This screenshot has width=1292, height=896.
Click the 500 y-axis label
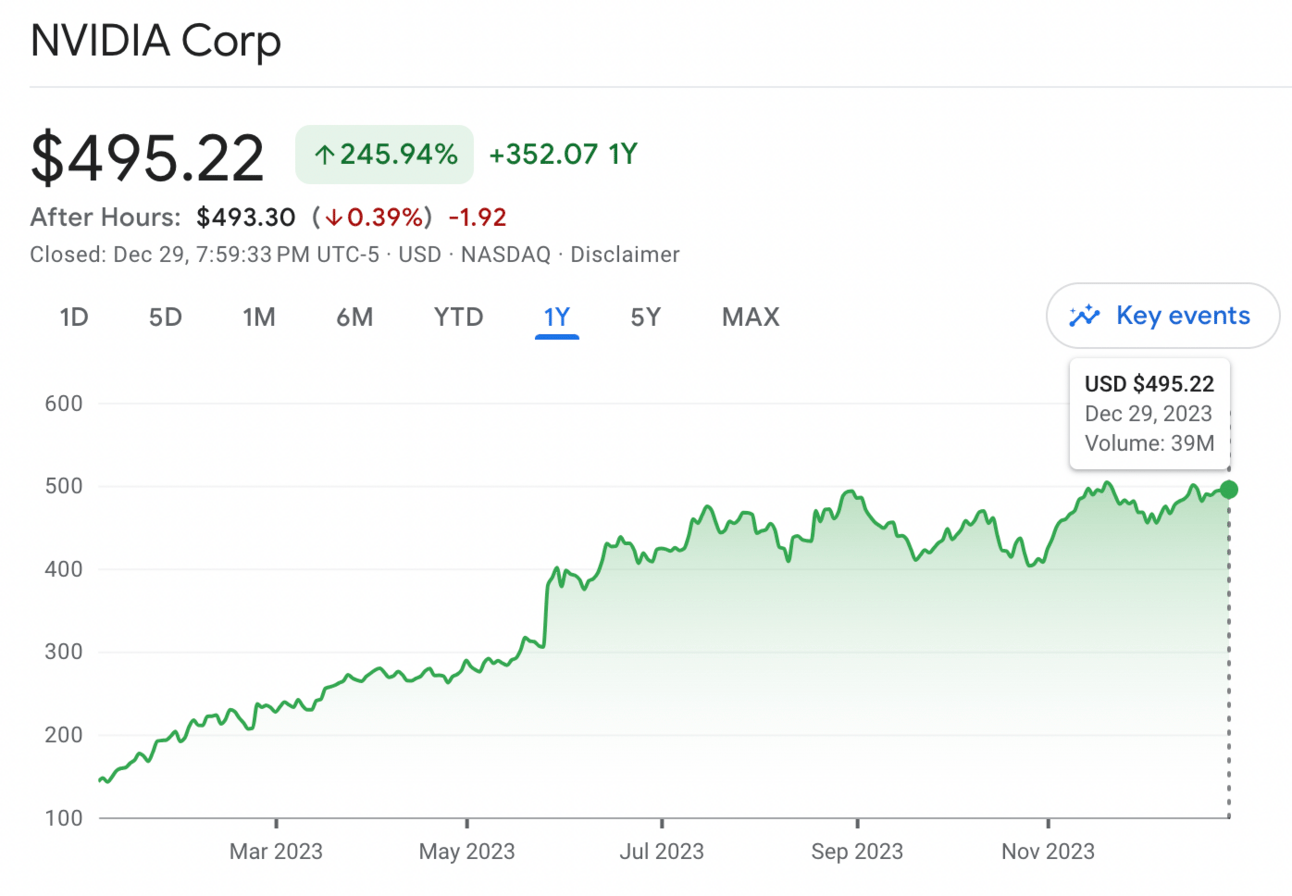pyautogui.click(x=63, y=487)
